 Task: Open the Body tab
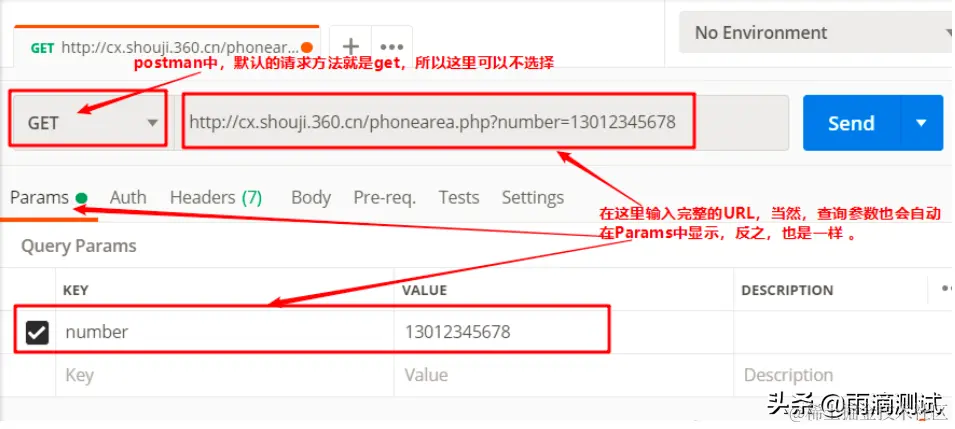(x=311, y=197)
